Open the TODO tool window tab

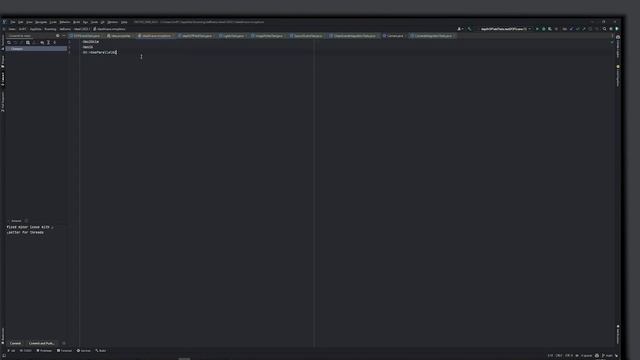tap(26, 351)
